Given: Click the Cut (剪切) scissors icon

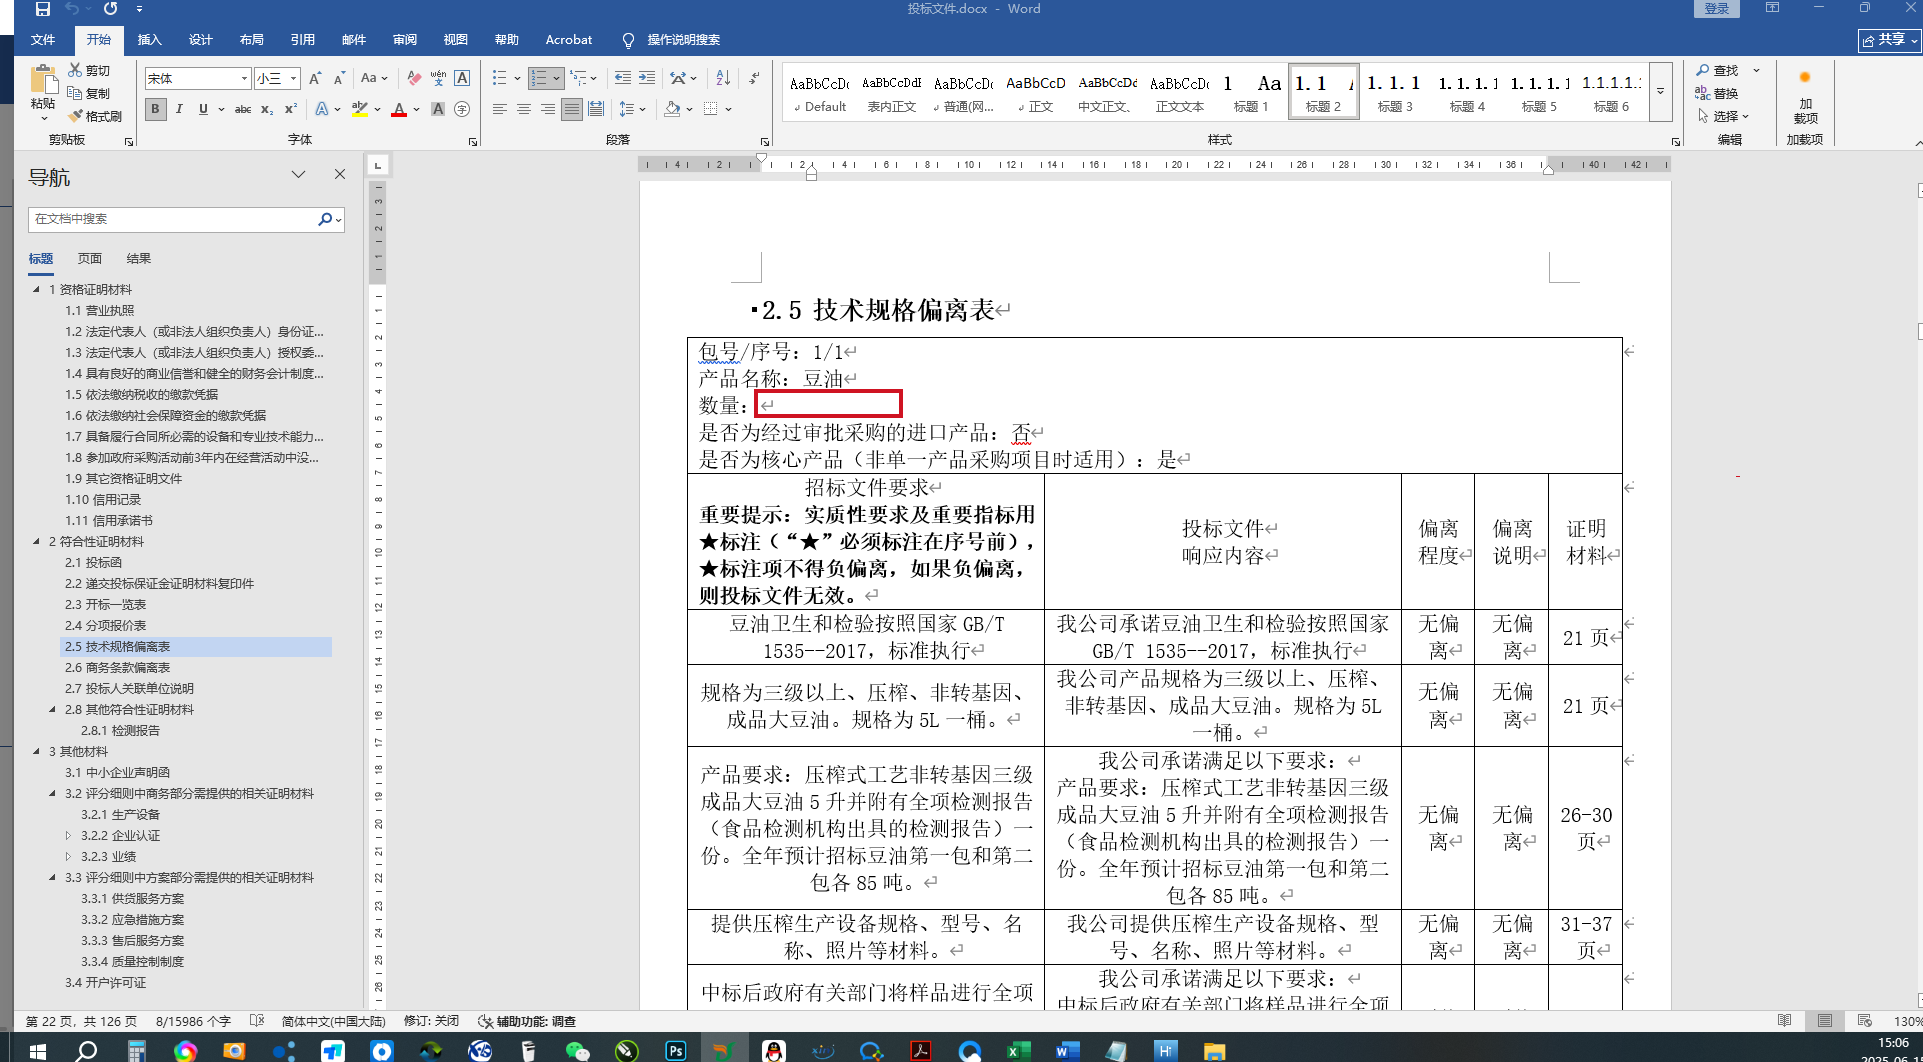Looking at the screenshot, I should (75, 70).
